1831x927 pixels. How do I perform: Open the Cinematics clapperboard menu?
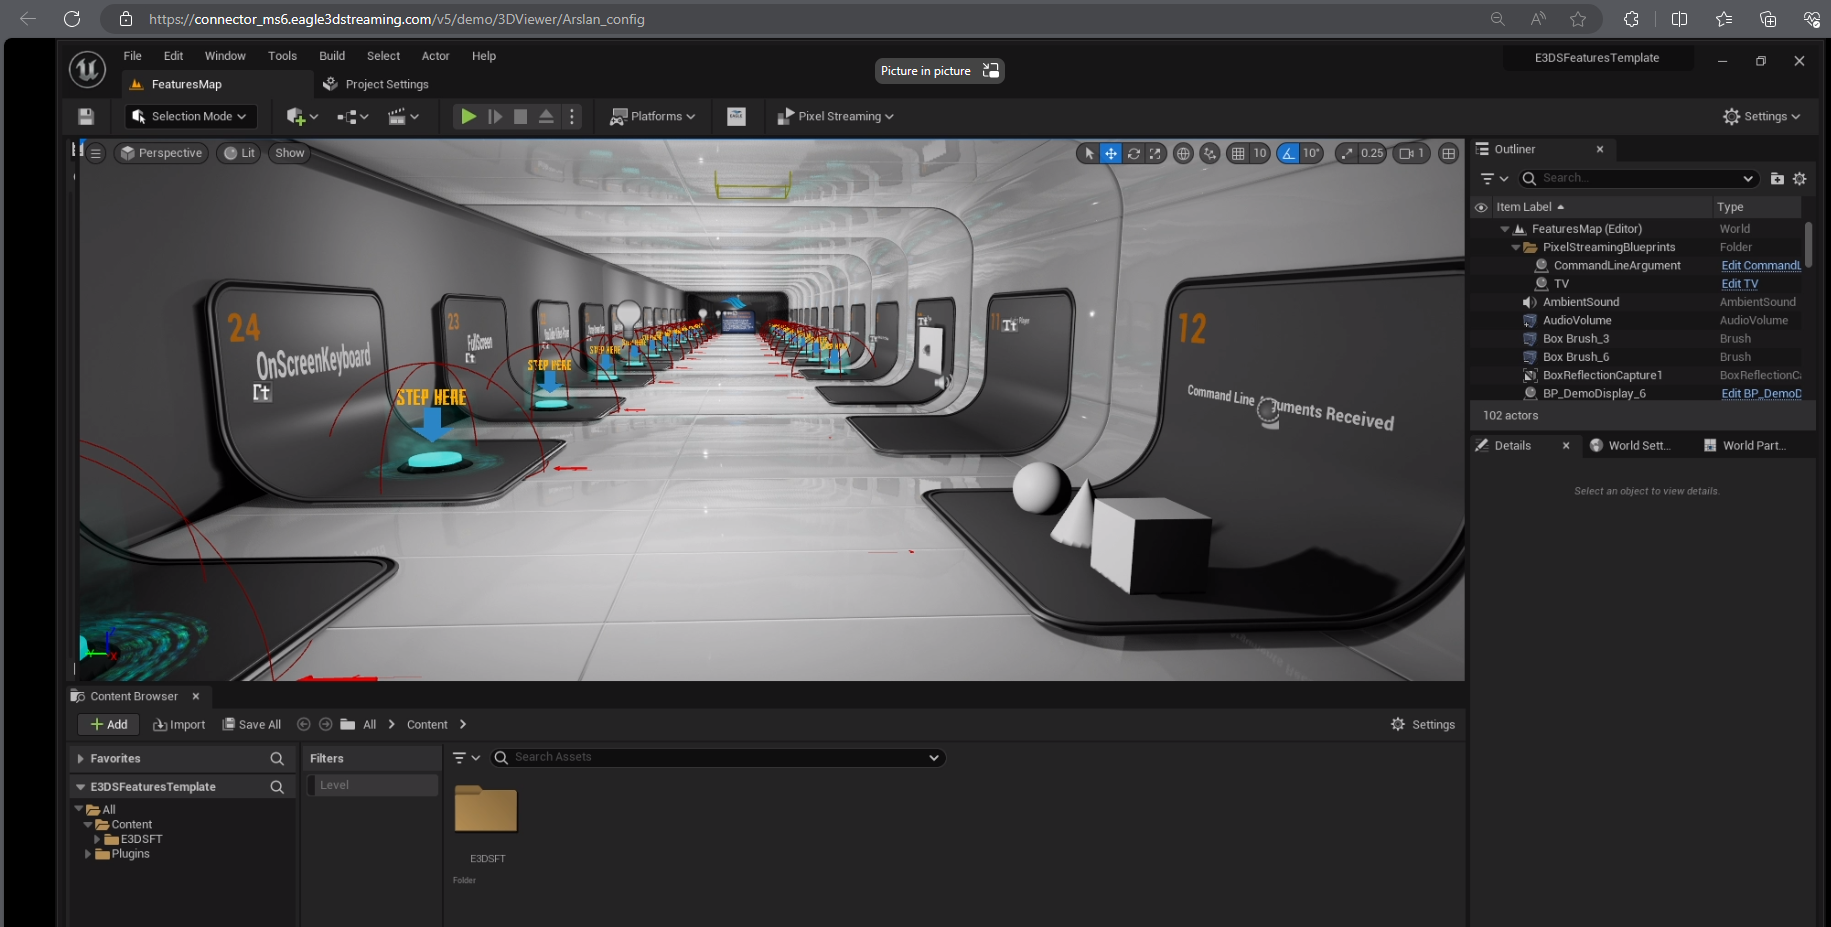[x=403, y=117]
